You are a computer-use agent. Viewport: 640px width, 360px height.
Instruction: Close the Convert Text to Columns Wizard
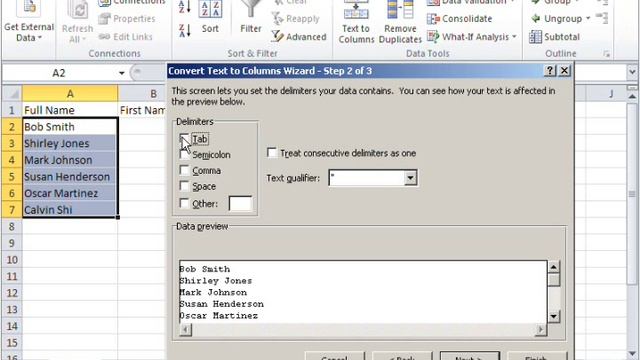pos(564,71)
